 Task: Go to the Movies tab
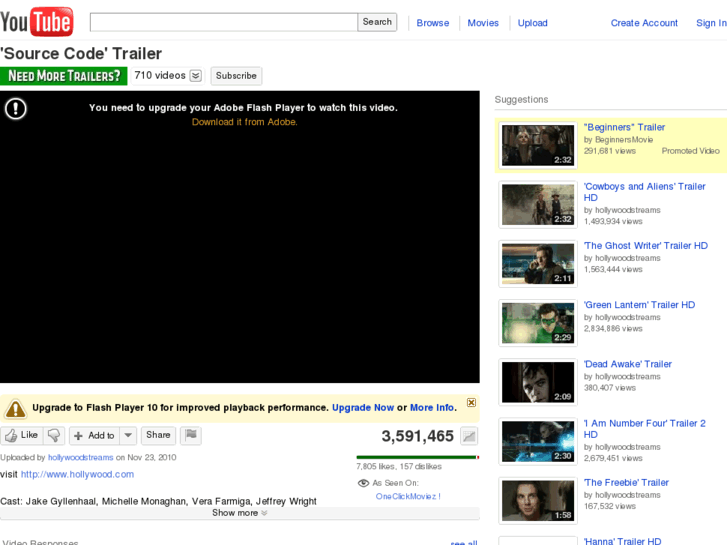coord(483,23)
